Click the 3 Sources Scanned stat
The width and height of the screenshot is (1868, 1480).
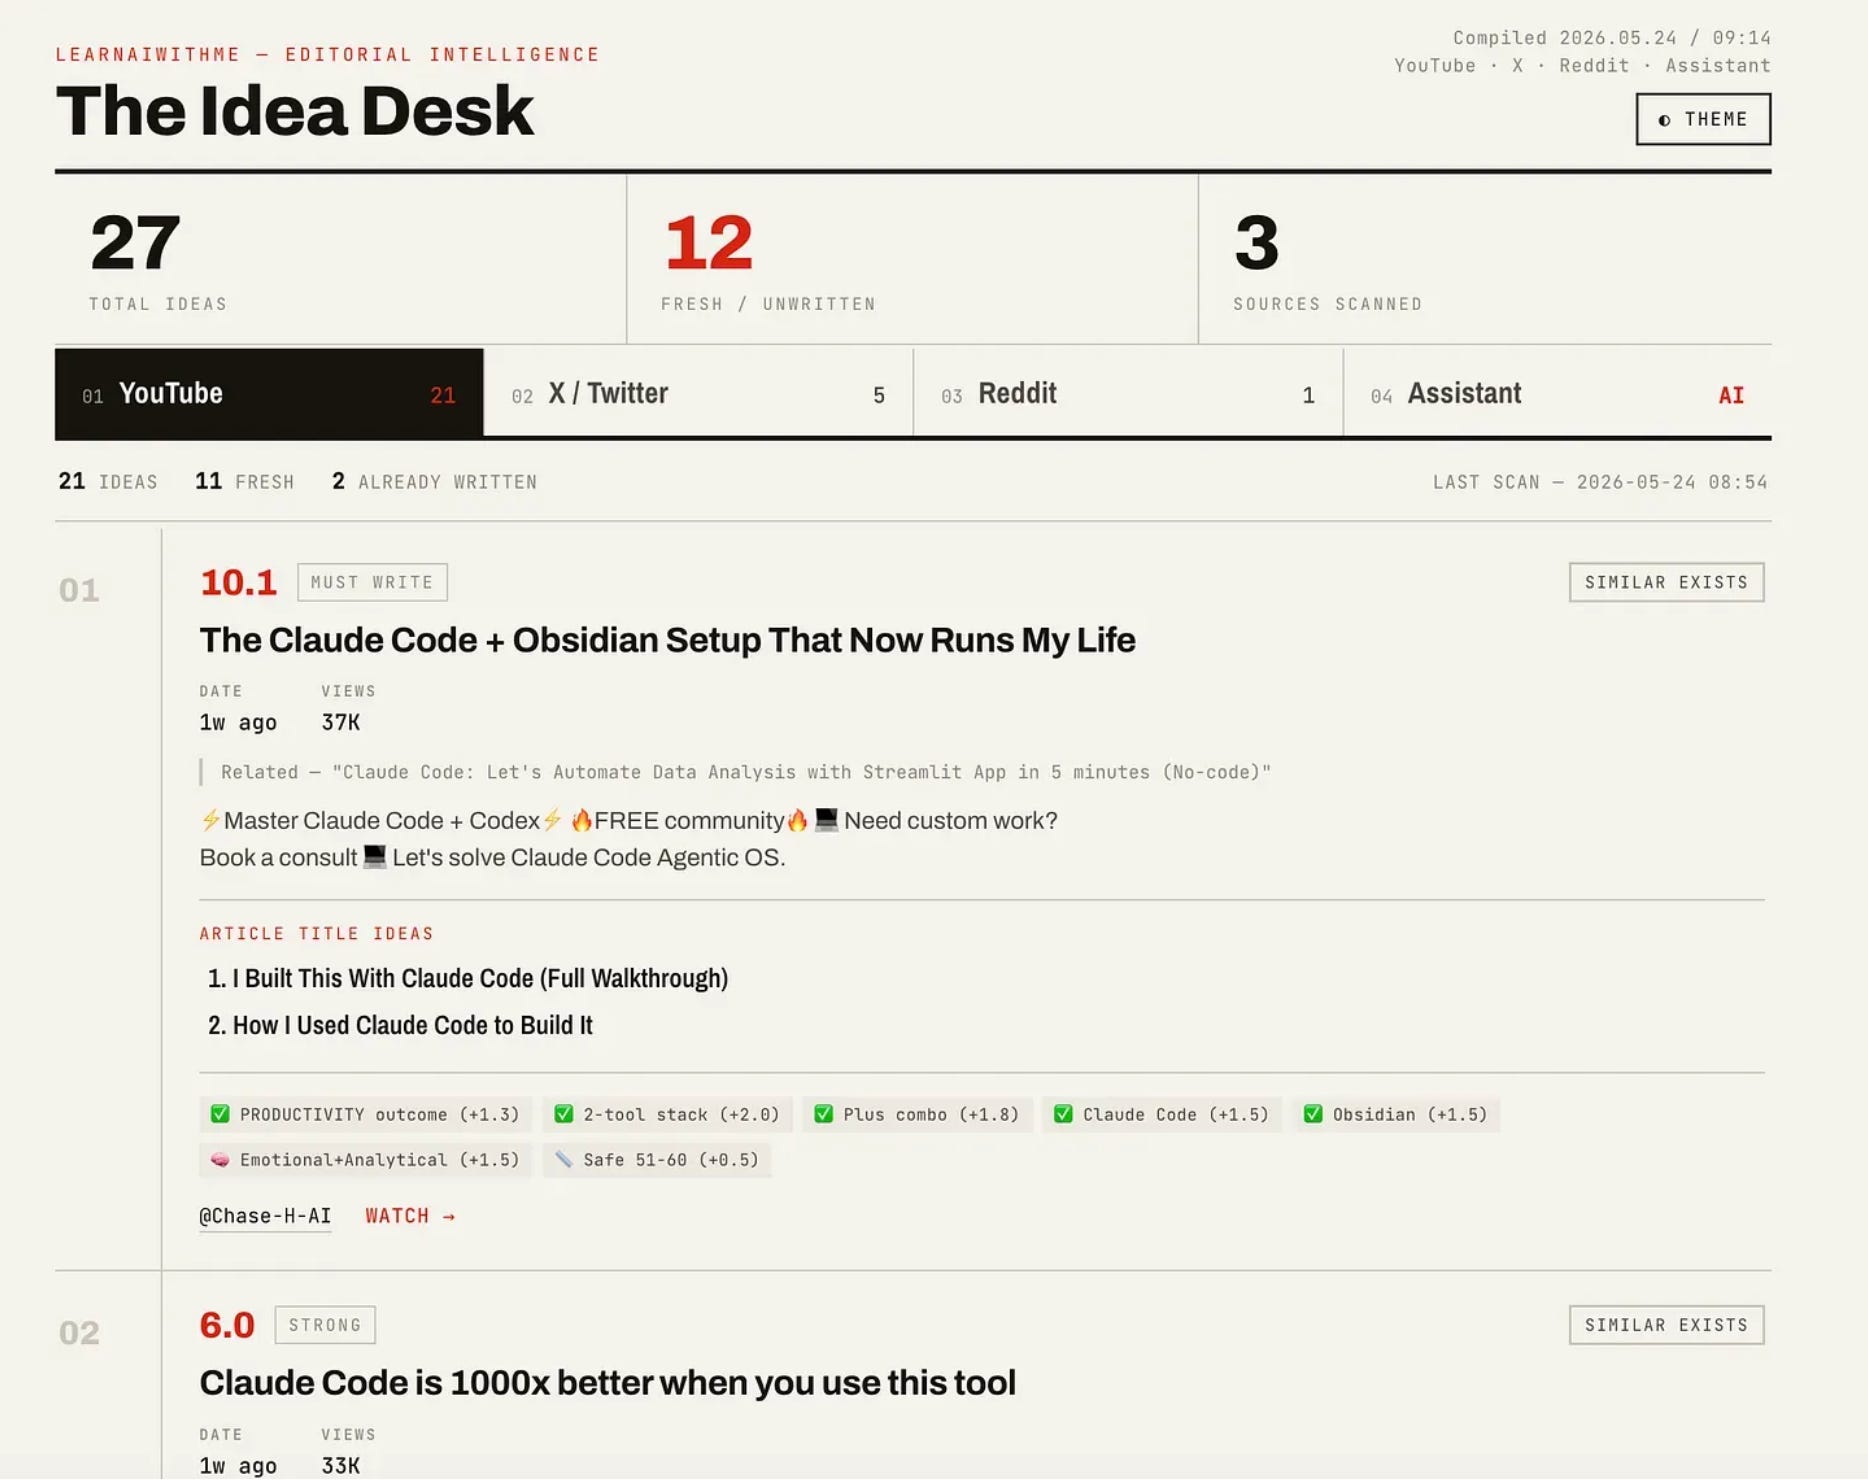(x=1485, y=259)
